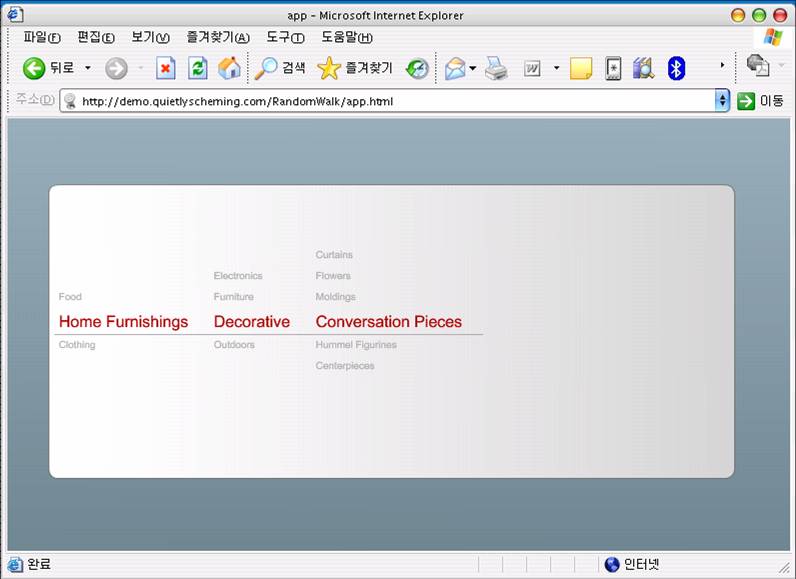Click the Windows flag logo
Viewport: 796px width, 579px height.
[773, 37]
